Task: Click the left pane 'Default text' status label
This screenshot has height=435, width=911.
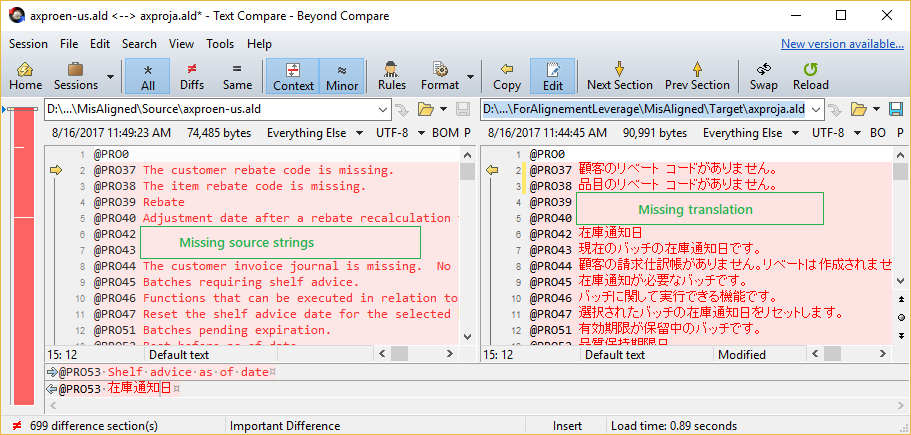Action: [179, 354]
